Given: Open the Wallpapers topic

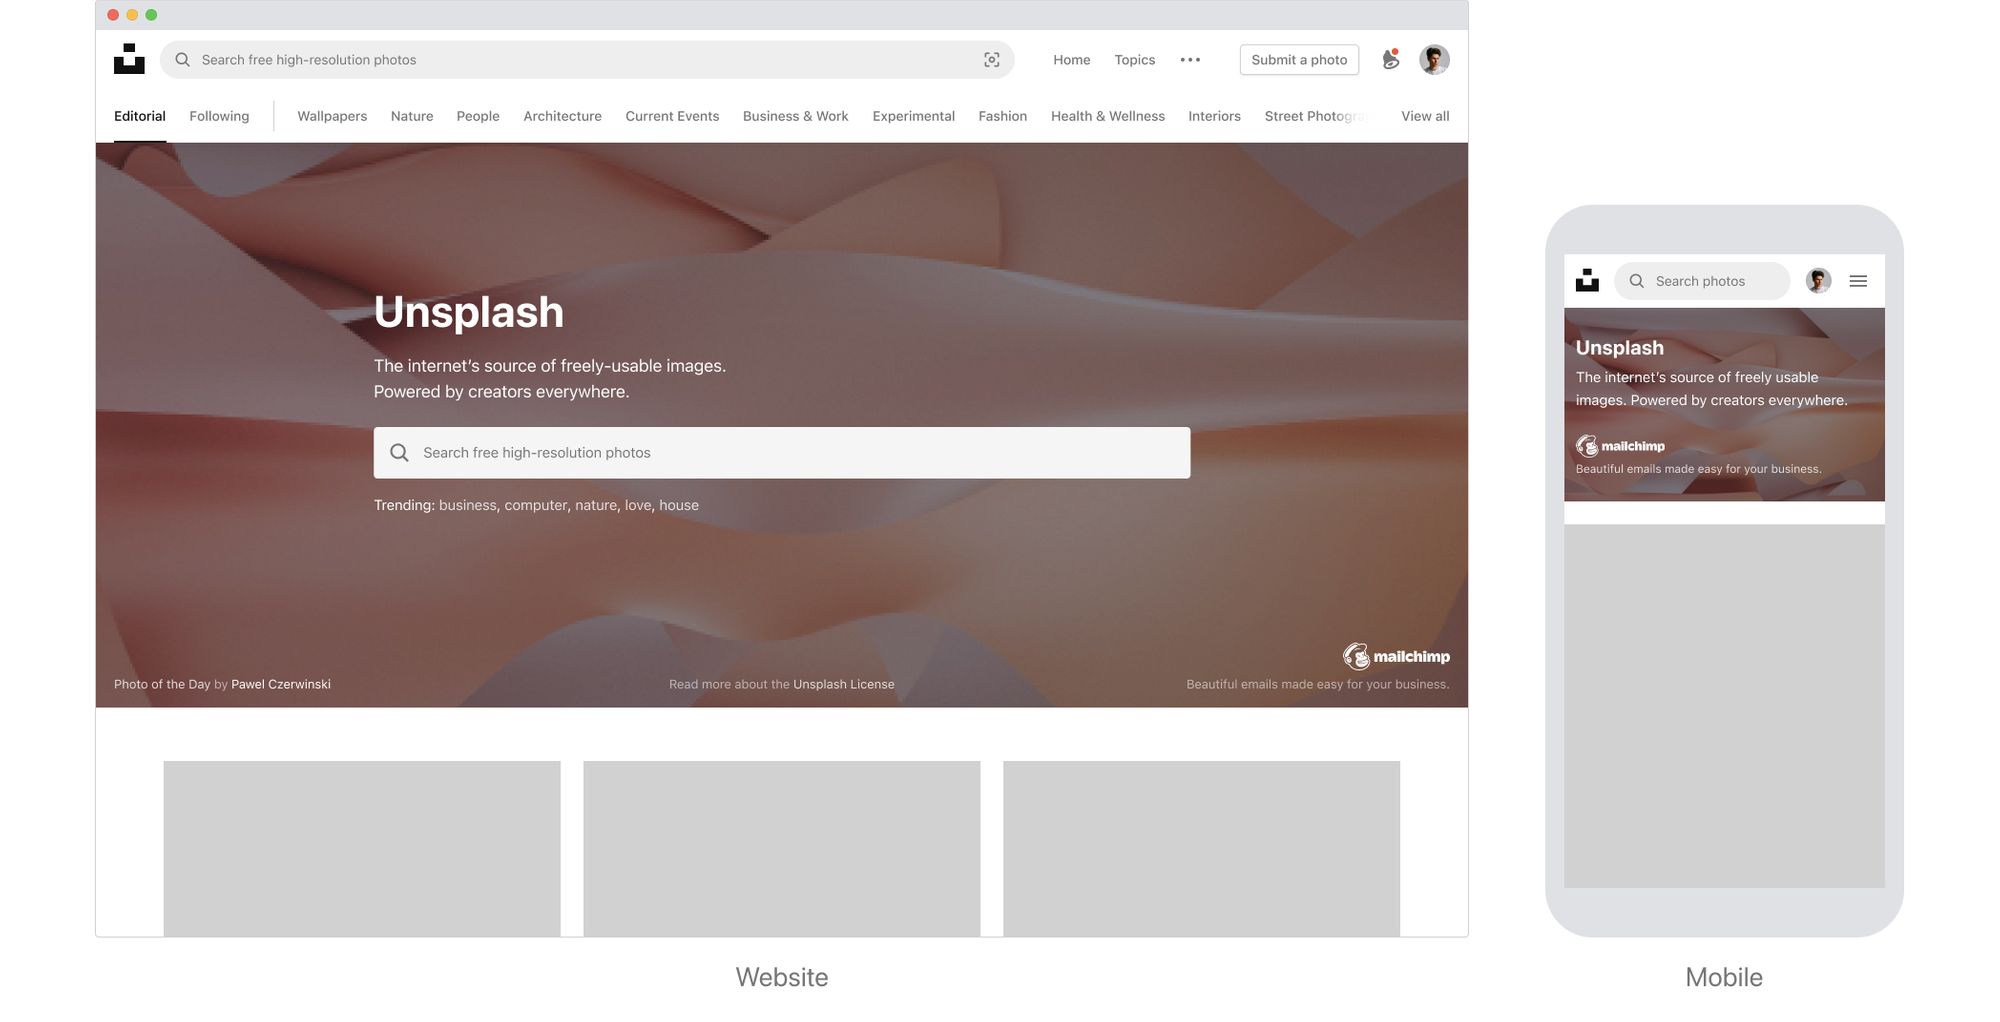Looking at the screenshot, I should (332, 116).
